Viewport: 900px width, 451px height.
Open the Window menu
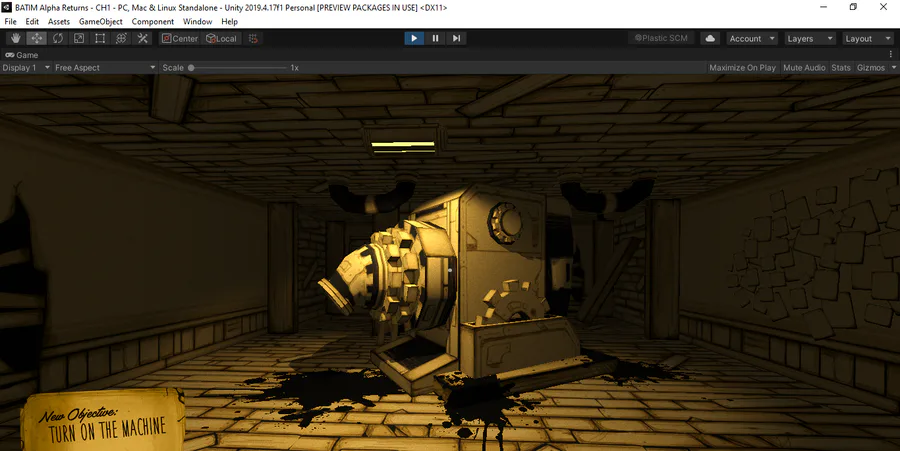[x=197, y=21]
